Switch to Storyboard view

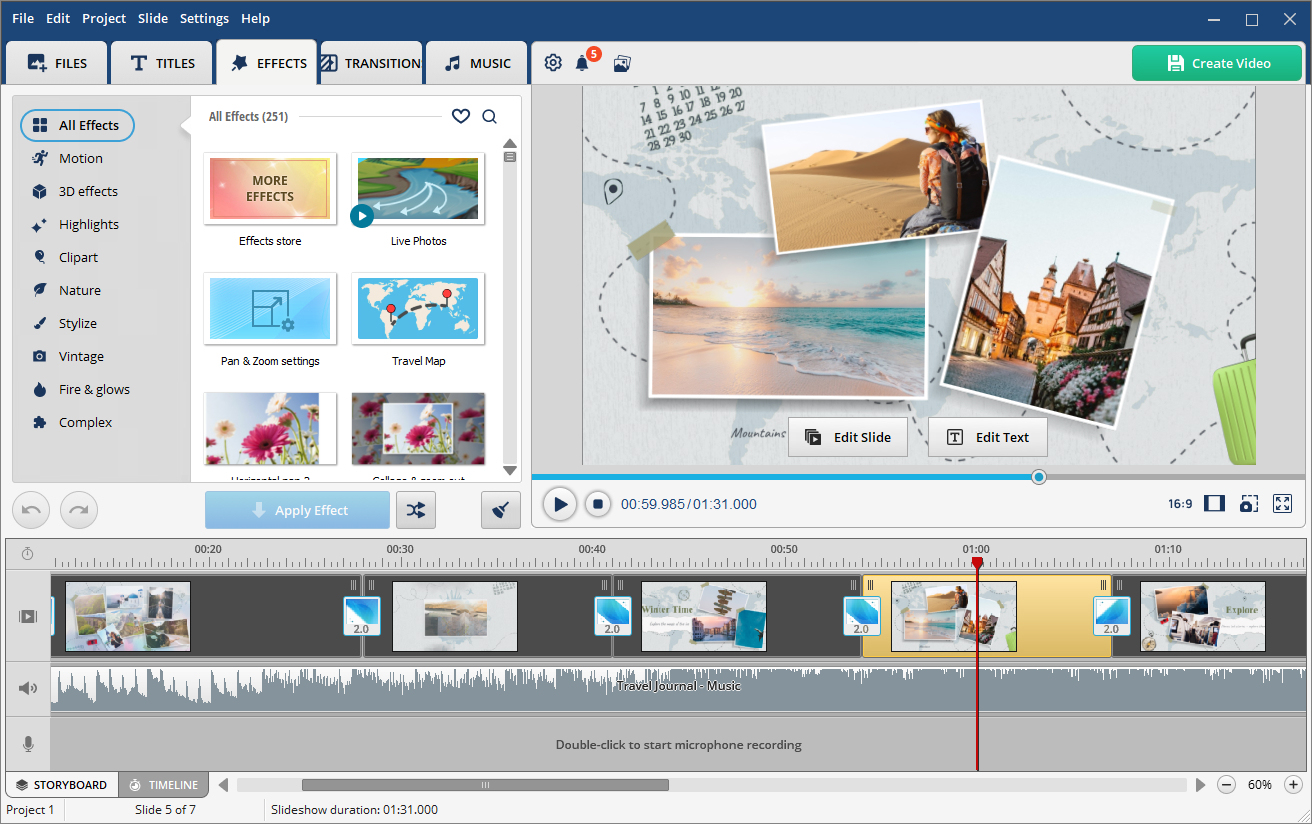point(62,785)
